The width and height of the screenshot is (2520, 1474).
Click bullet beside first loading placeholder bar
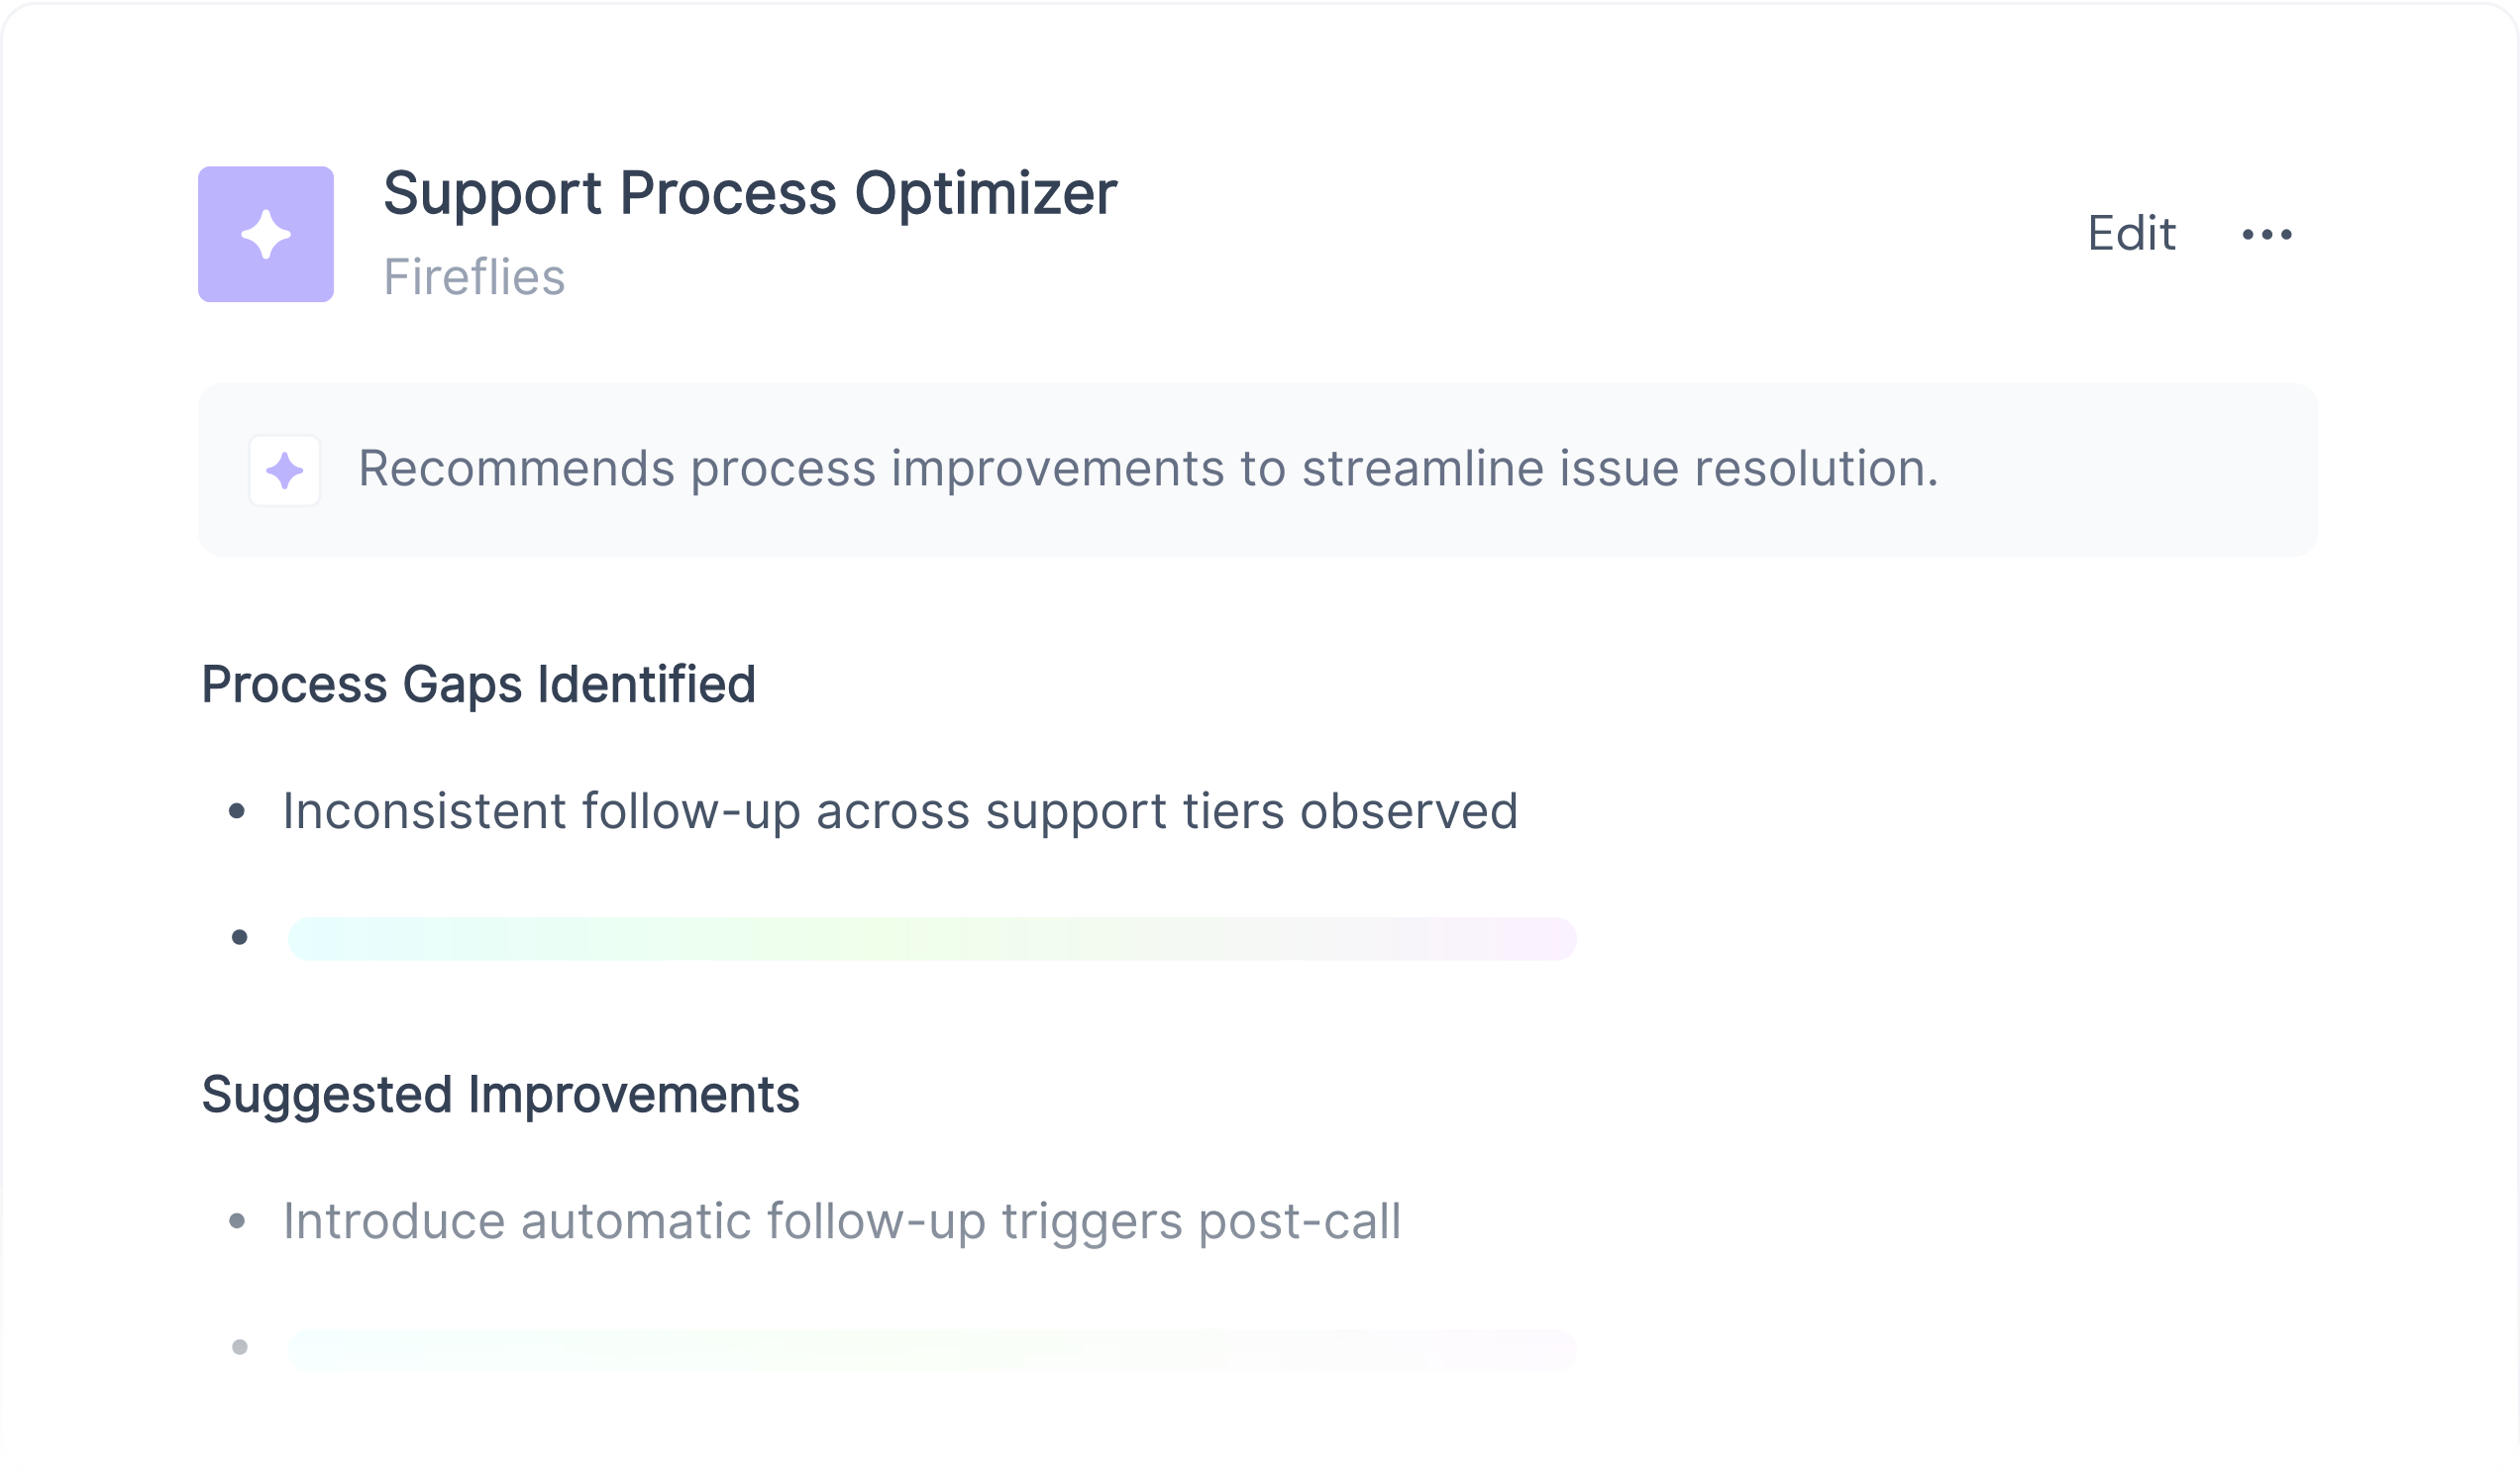(239, 938)
